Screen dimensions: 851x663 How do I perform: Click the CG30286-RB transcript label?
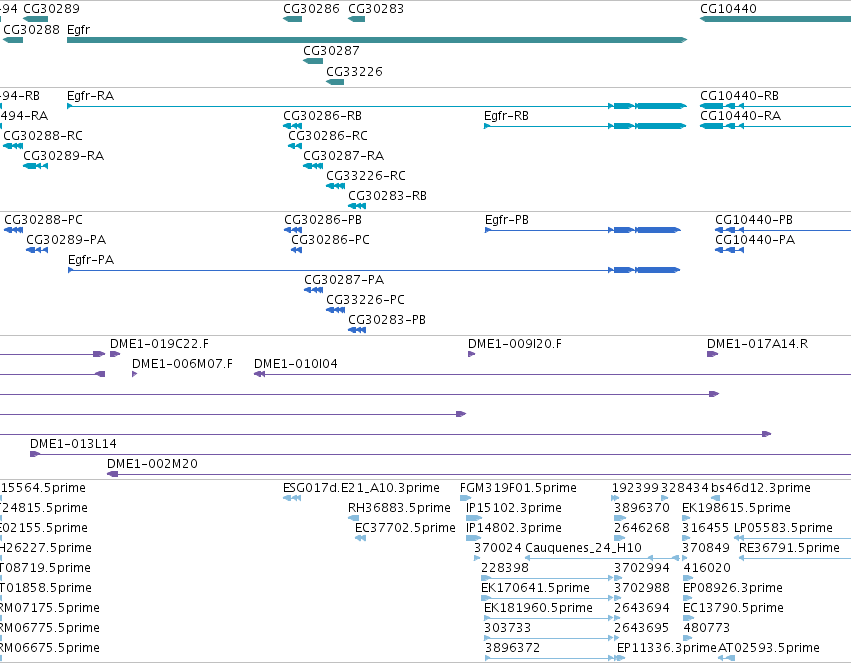(x=322, y=116)
